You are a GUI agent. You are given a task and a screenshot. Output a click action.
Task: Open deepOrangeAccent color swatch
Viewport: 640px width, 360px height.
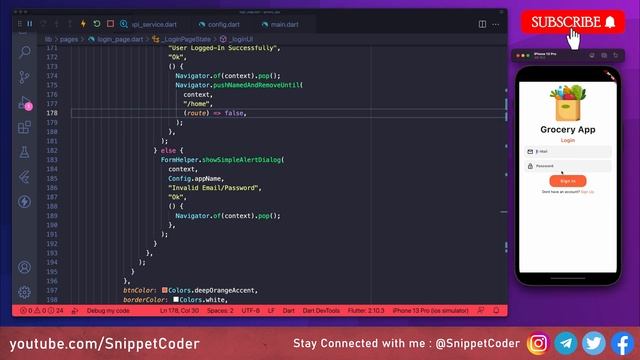pyautogui.click(x=164, y=290)
